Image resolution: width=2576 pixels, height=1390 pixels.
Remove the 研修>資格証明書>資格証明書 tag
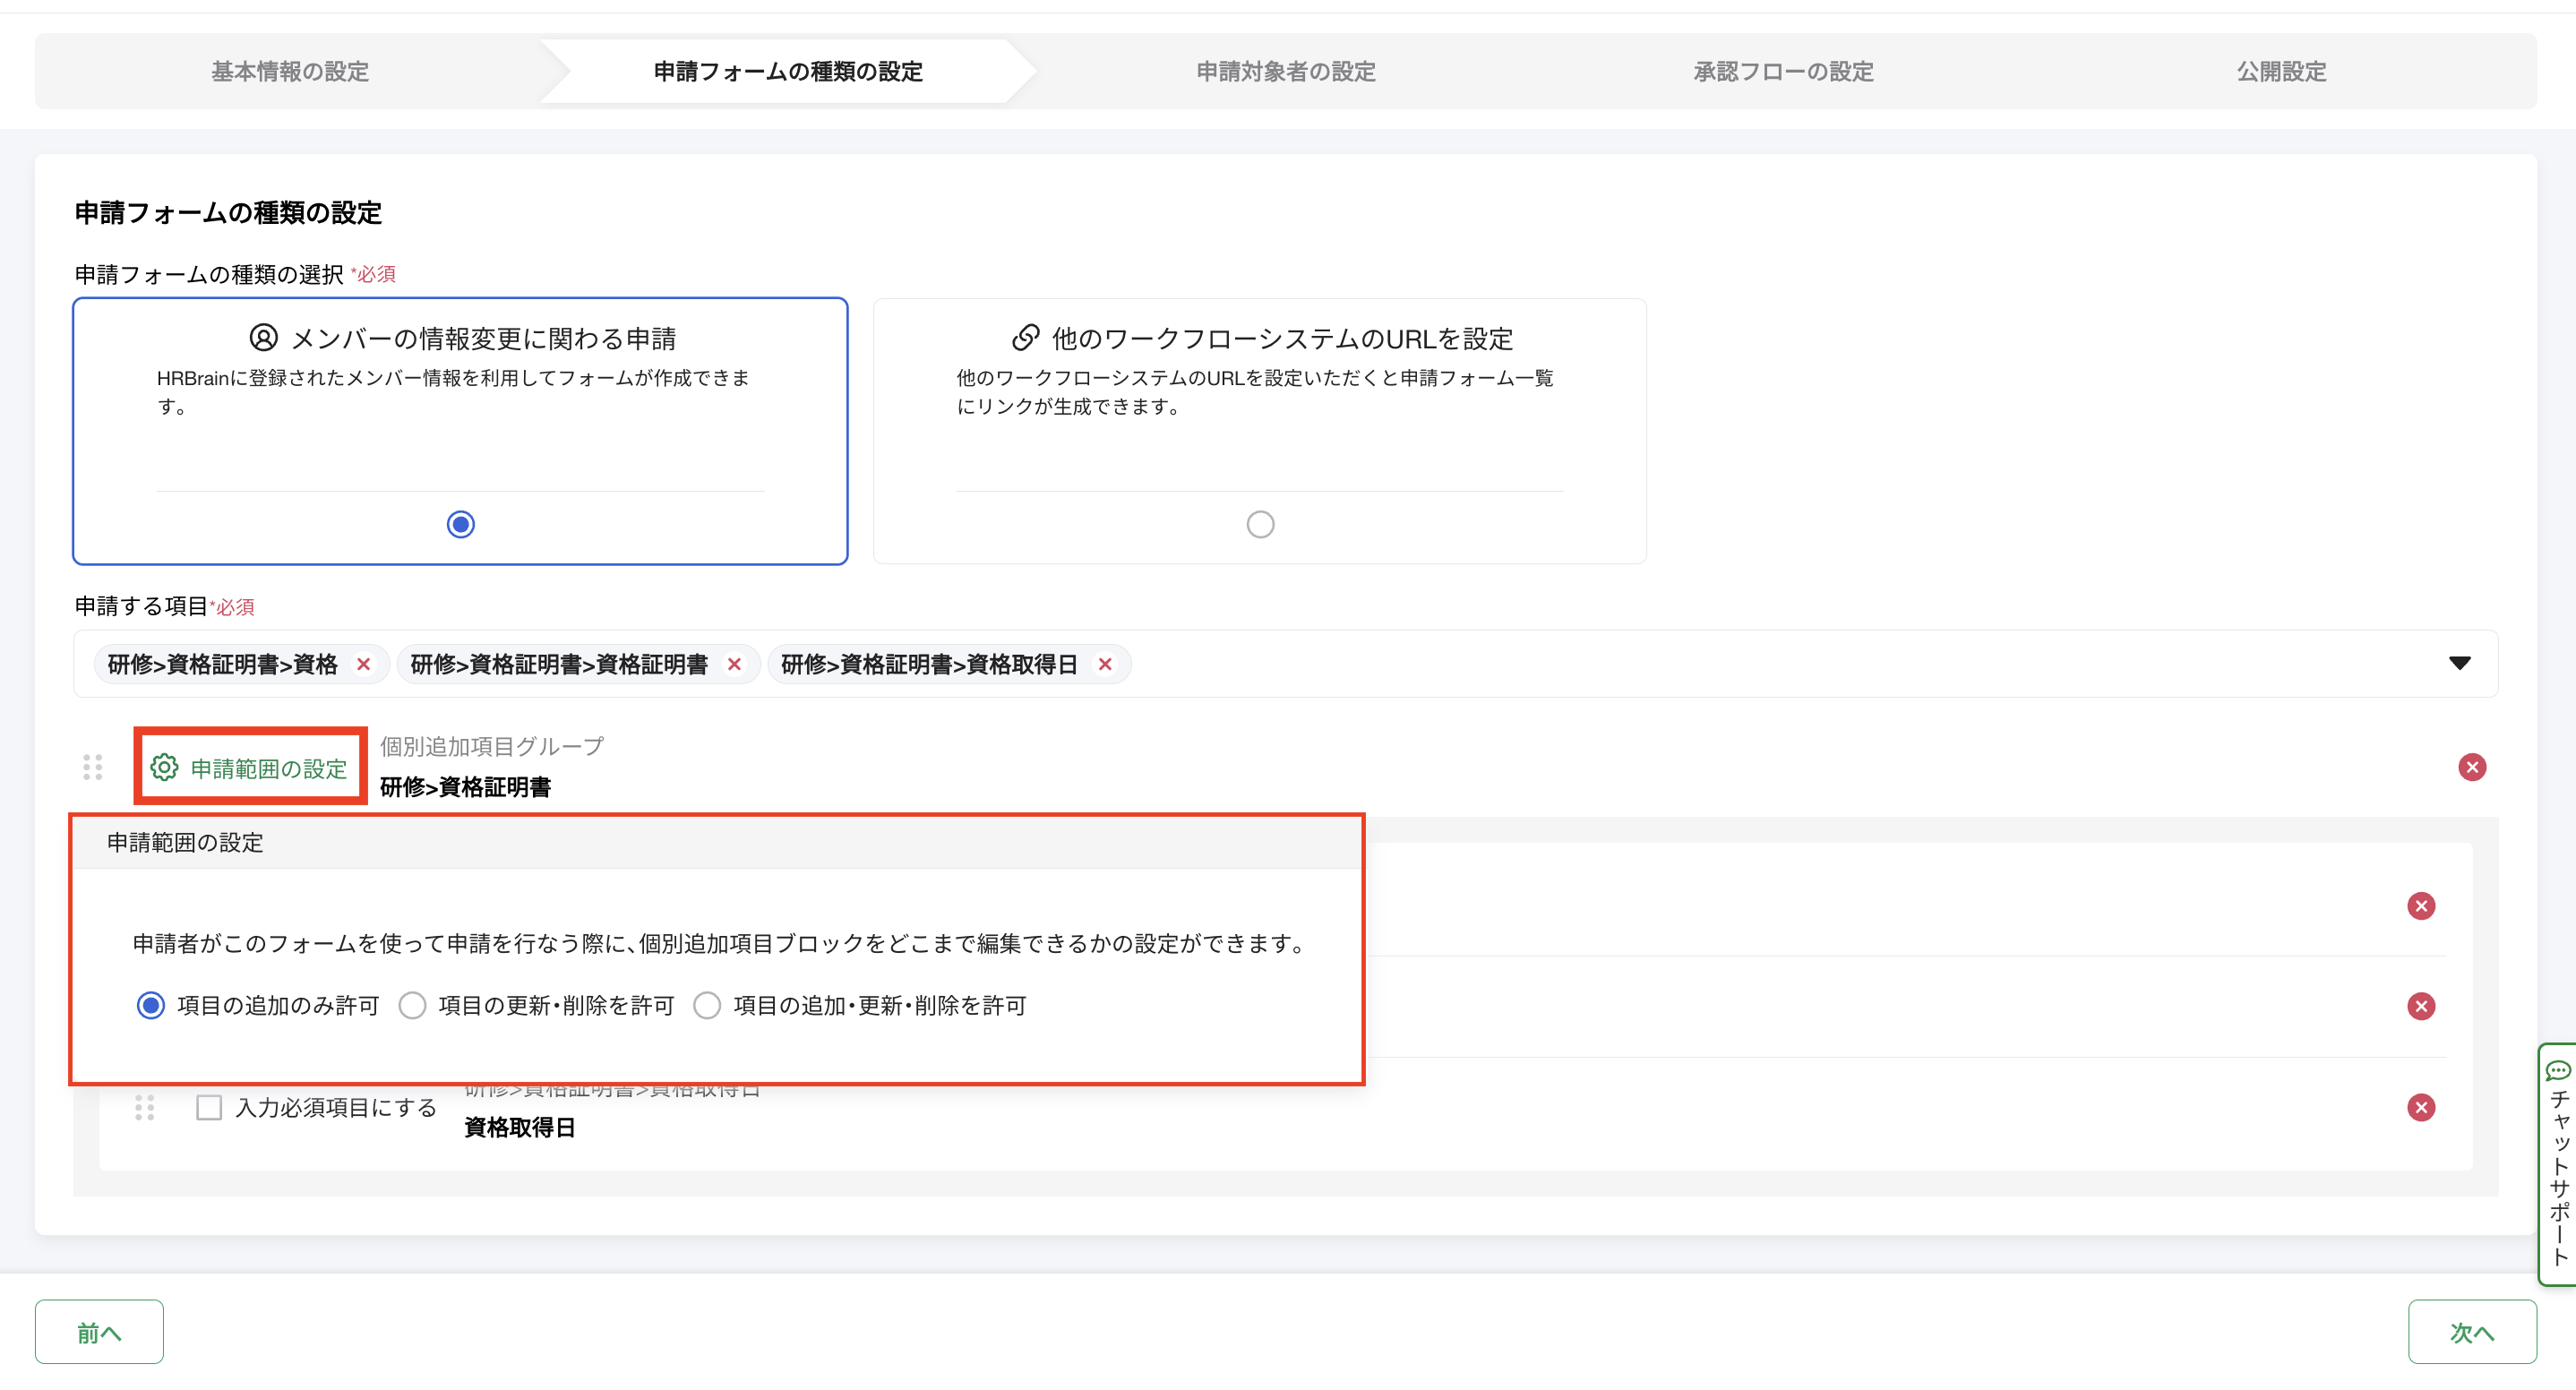click(x=734, y=664)
